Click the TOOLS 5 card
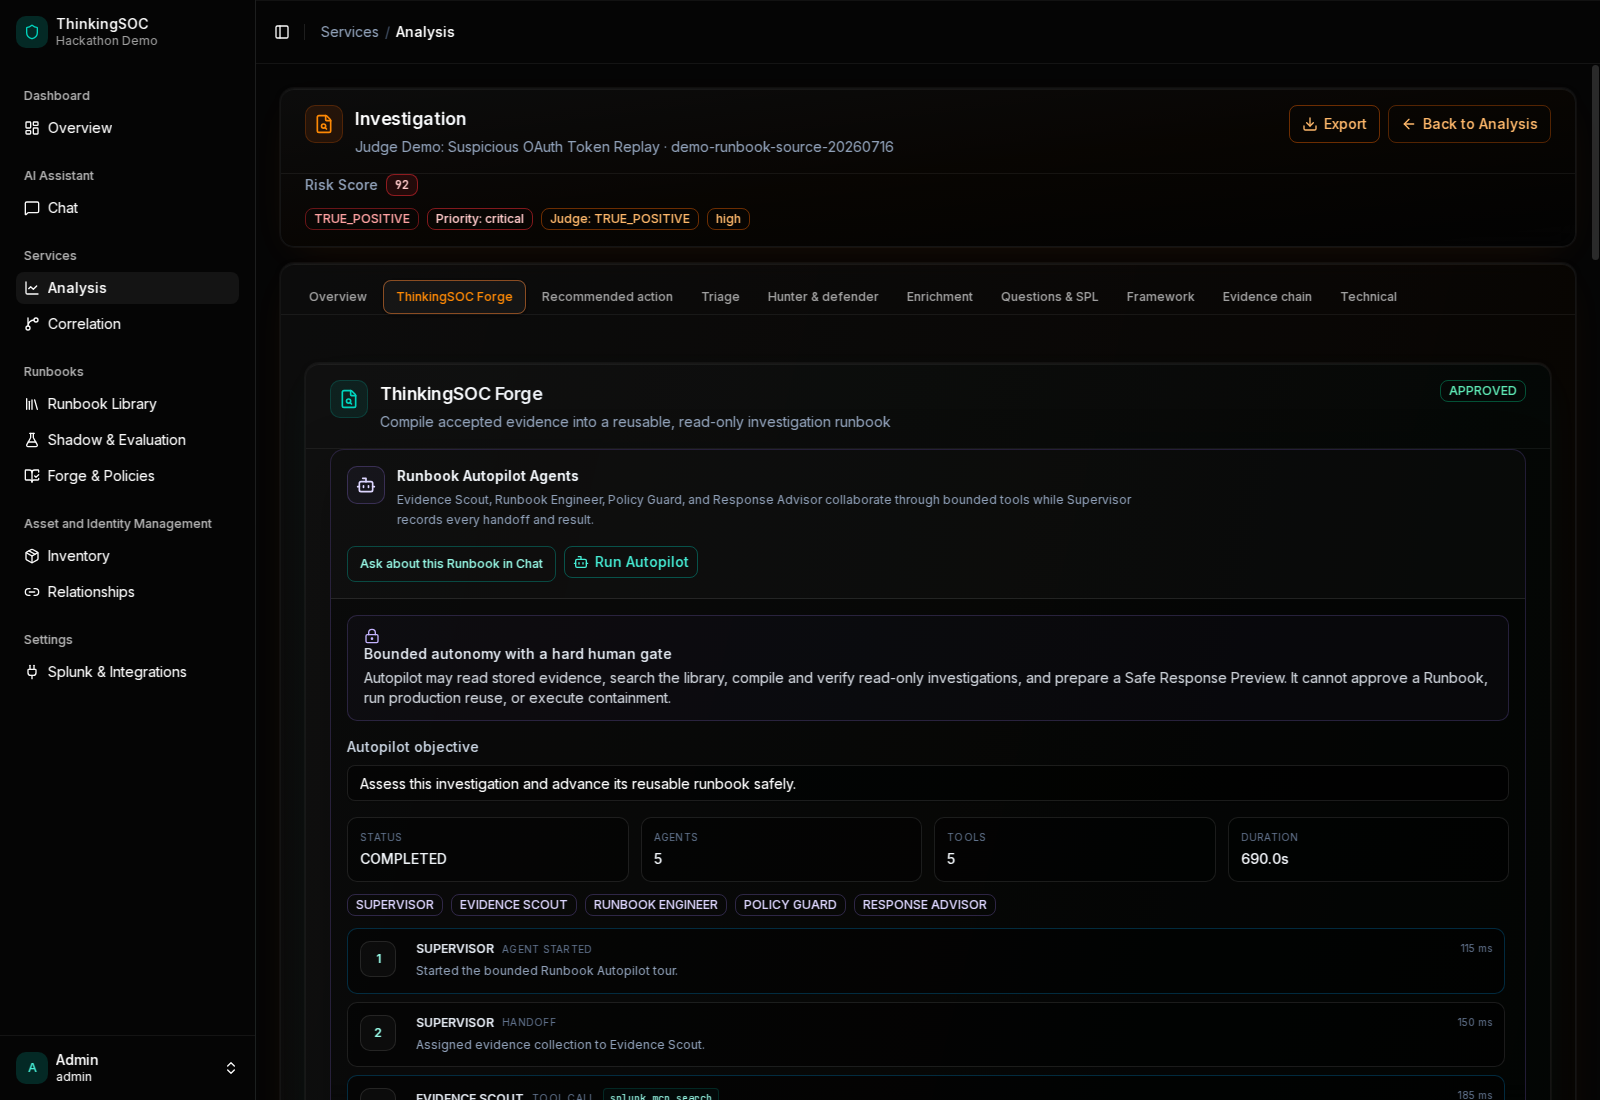1600x1100 pixels. coord(1075,849)
